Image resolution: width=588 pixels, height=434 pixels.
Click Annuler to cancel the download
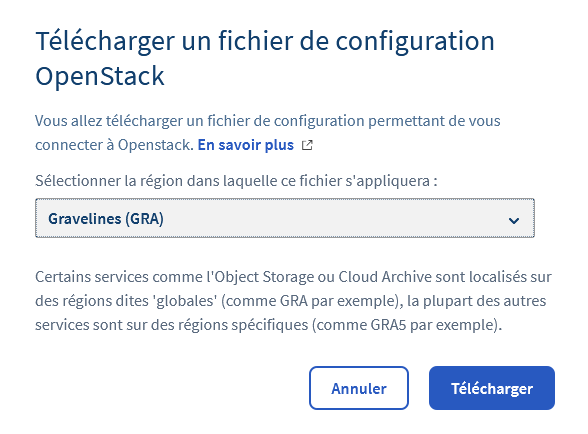(359, 388)
